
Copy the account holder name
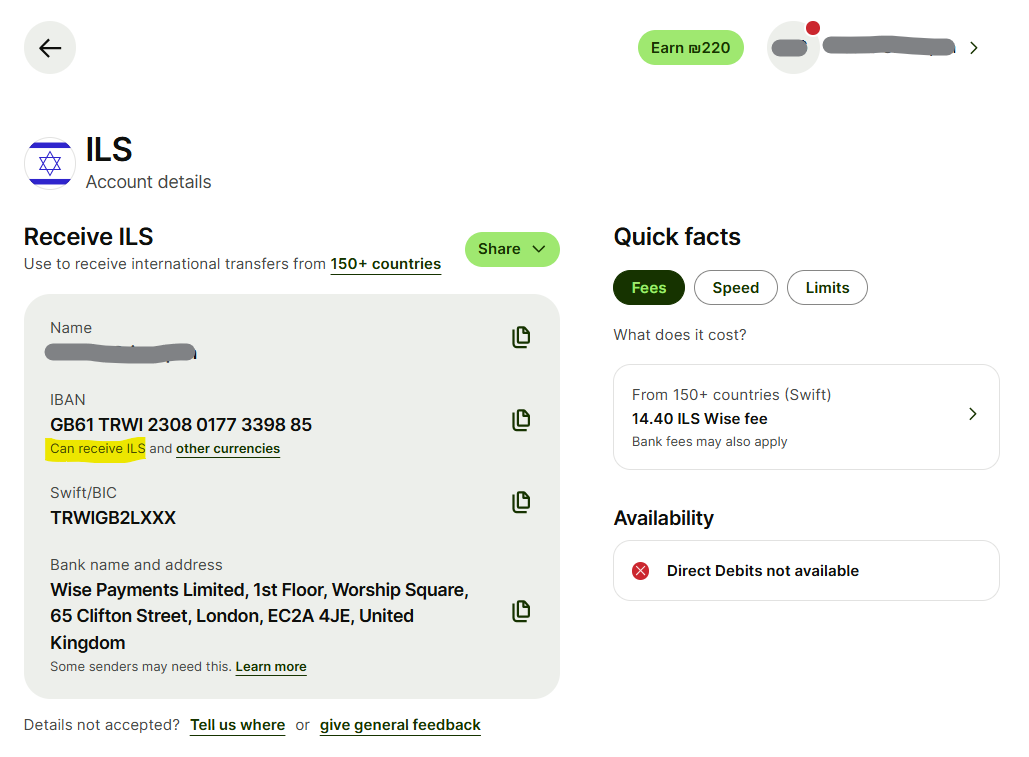click(x=521, y=338)
